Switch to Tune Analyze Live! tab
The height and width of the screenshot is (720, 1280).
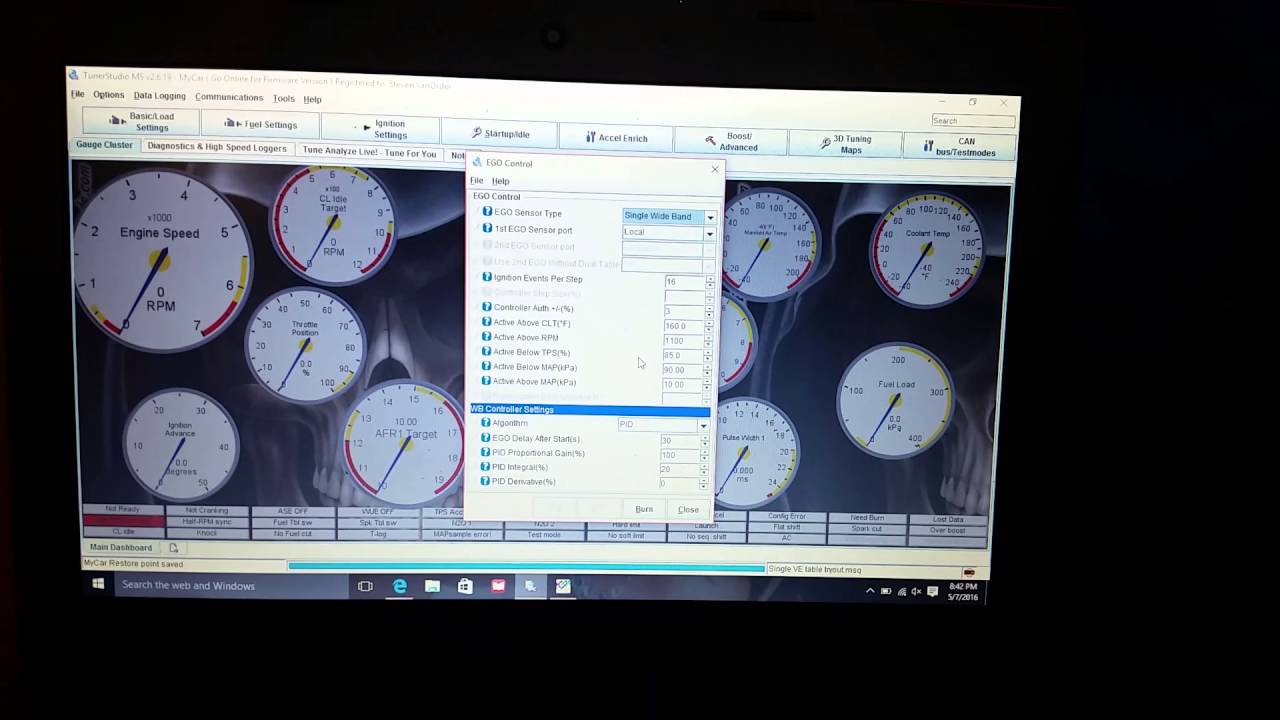(x=370, y=153)
